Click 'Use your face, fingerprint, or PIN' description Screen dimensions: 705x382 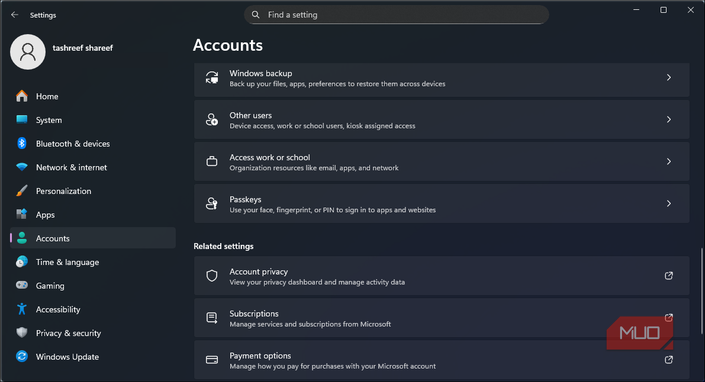pyautogui.click(x=332, y=210)
